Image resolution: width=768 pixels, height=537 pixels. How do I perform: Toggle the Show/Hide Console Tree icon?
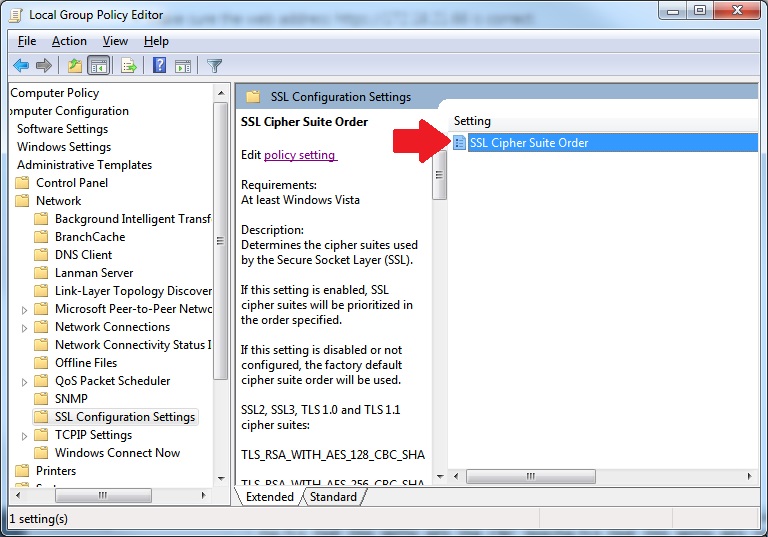(98, 66)
